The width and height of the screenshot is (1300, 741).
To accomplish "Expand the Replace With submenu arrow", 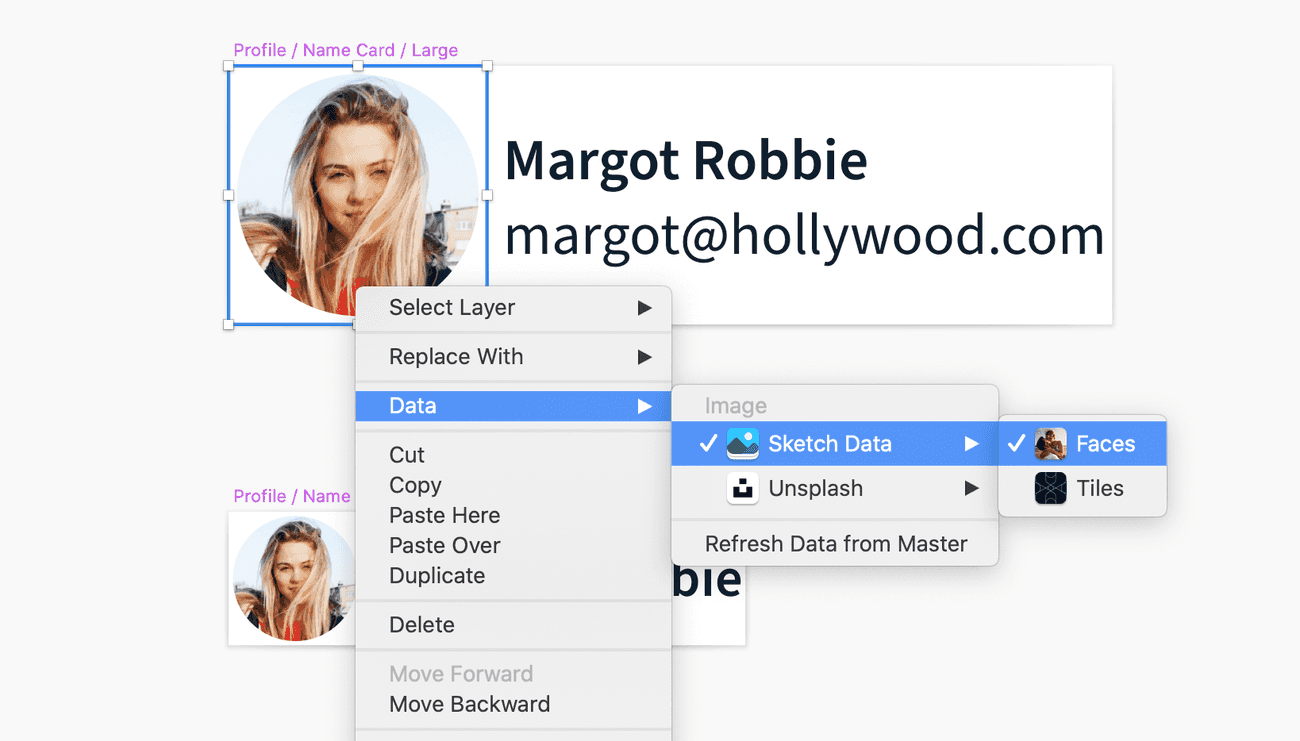I will 645,357.
